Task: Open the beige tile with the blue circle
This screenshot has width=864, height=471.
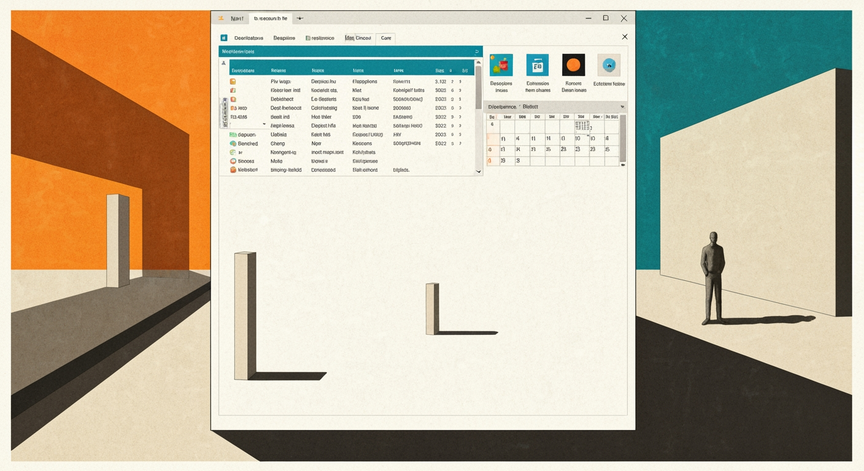Action: click(x=609, y=65)
